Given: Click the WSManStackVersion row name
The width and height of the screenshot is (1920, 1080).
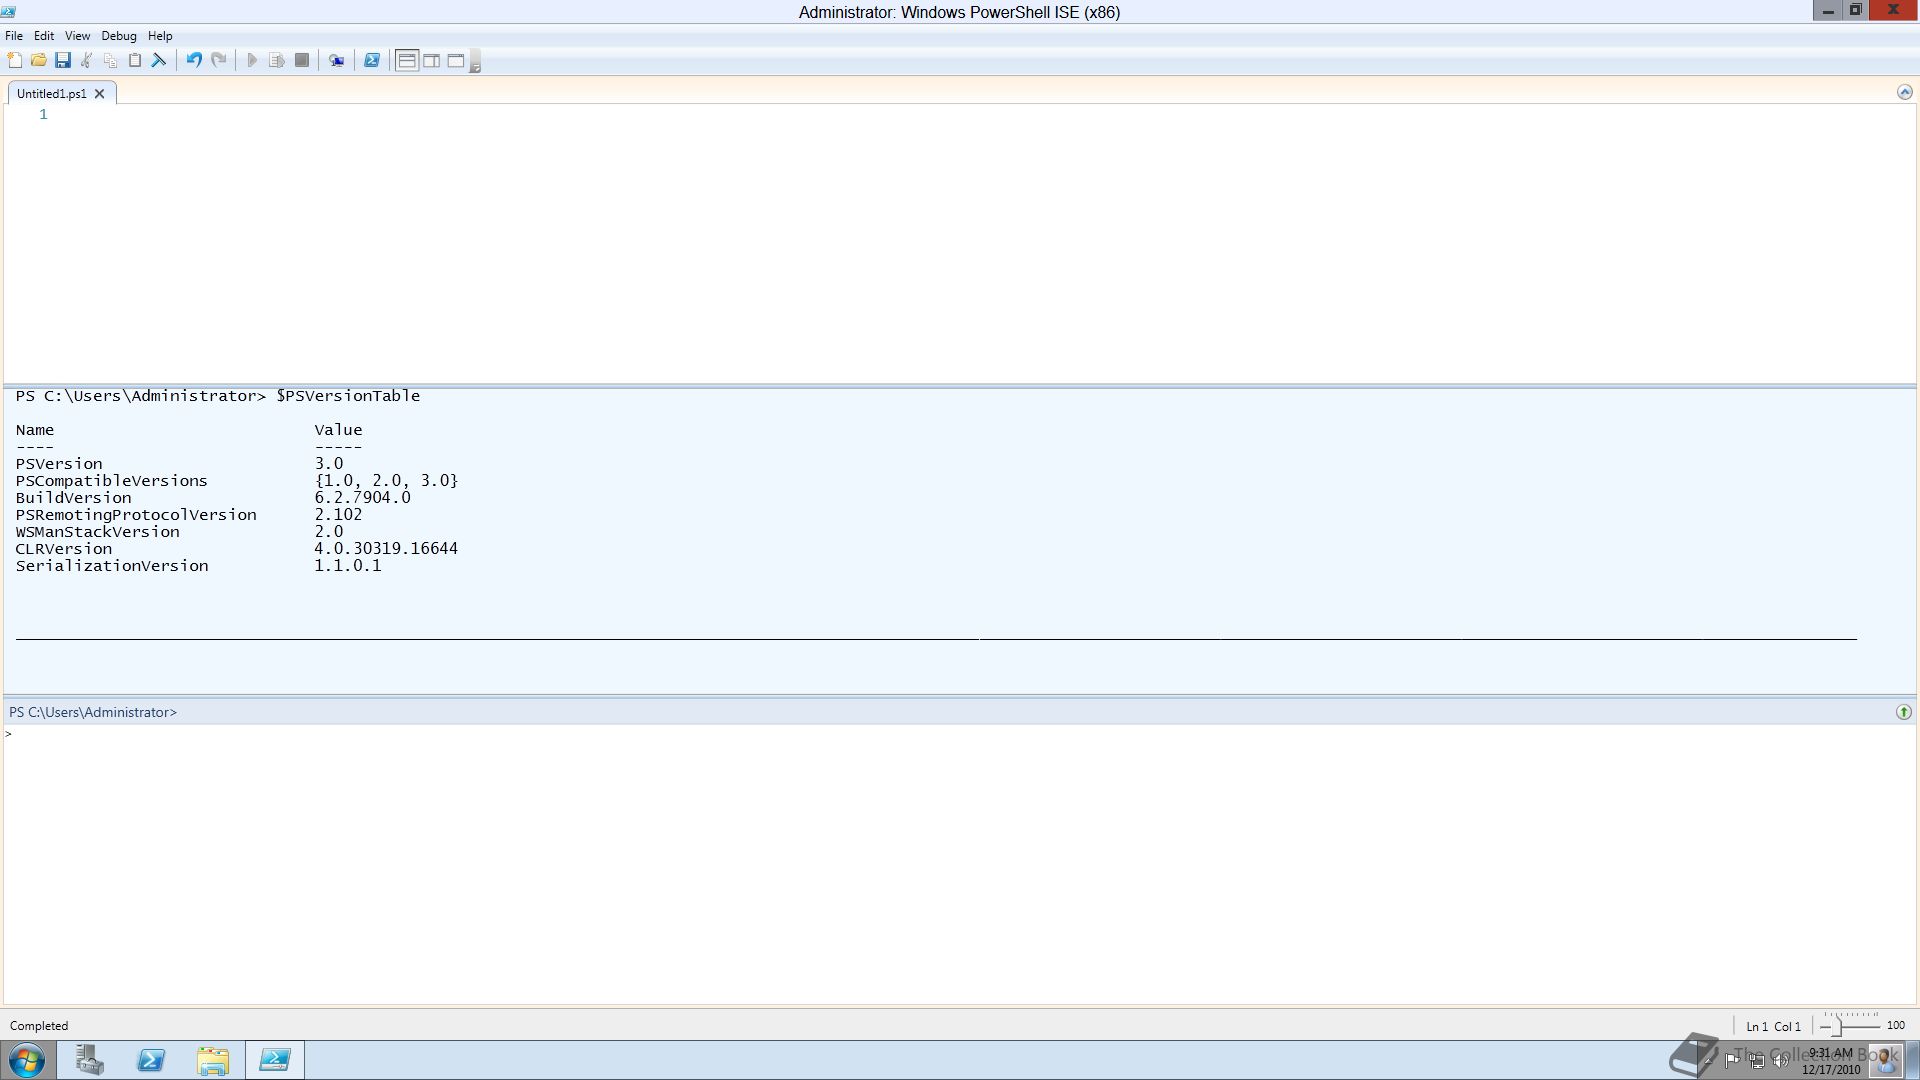Looking at the screenshot, I should [x=97, y=531].
